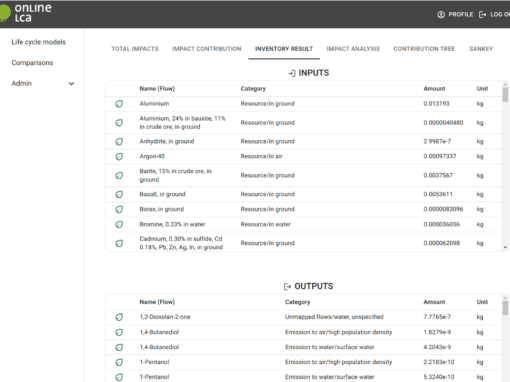The width and height of the screenshot is (510, 382).
Task: Select the Argon-40 flow name
Action: (x=152, y=156)
